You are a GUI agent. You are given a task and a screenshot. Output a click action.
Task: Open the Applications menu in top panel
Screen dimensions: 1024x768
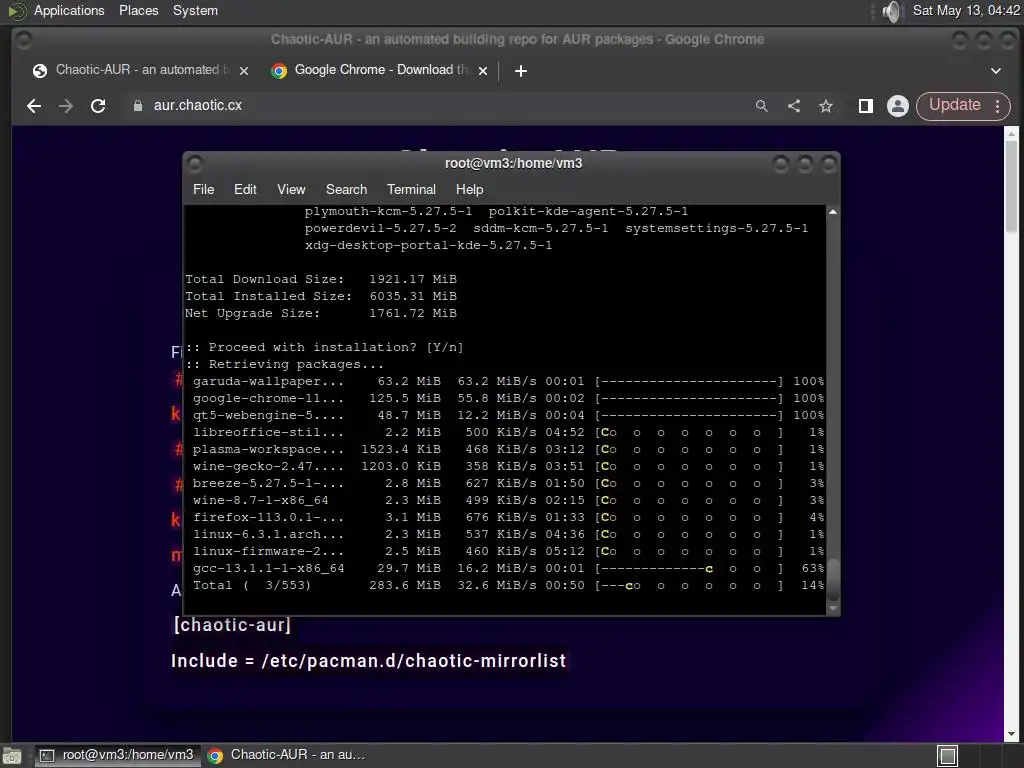[69, 10]
